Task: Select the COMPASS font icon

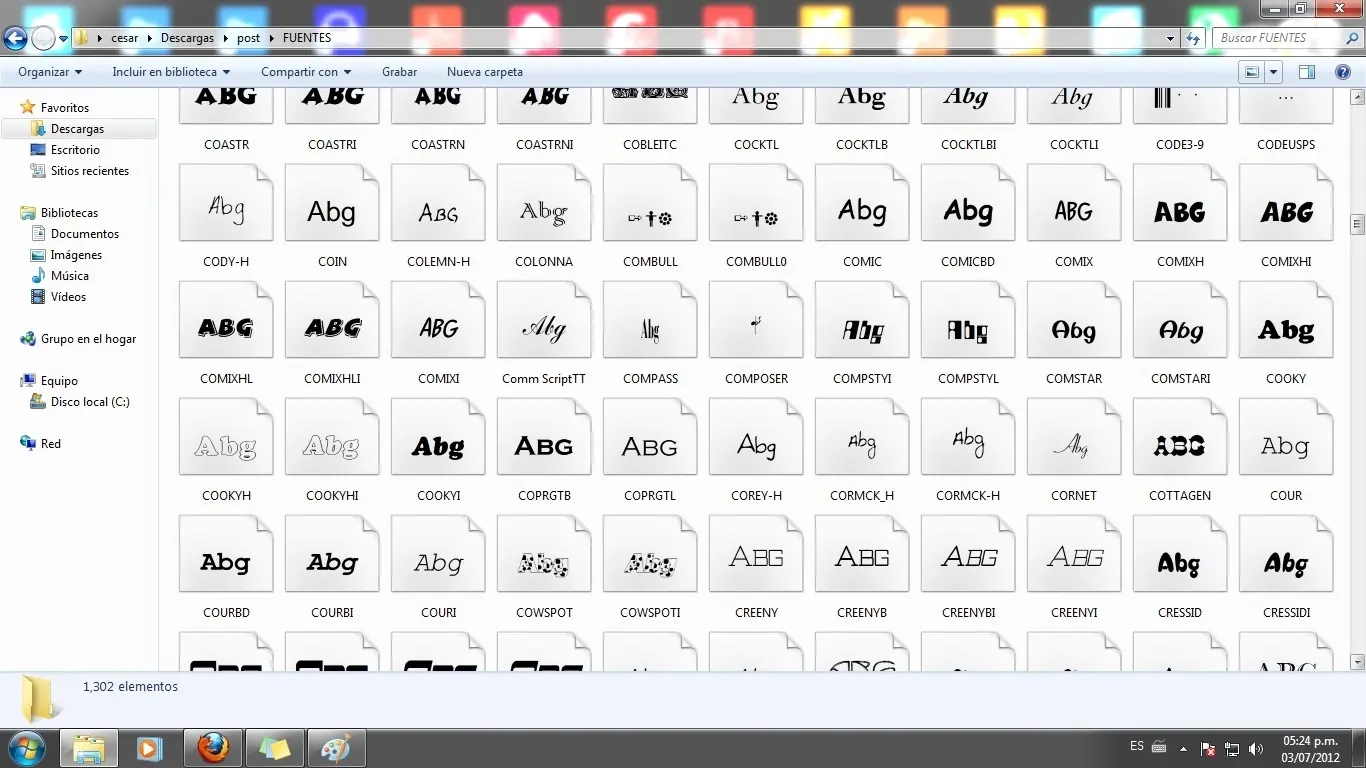Action: pyautogui.click(x=650, y=320)
